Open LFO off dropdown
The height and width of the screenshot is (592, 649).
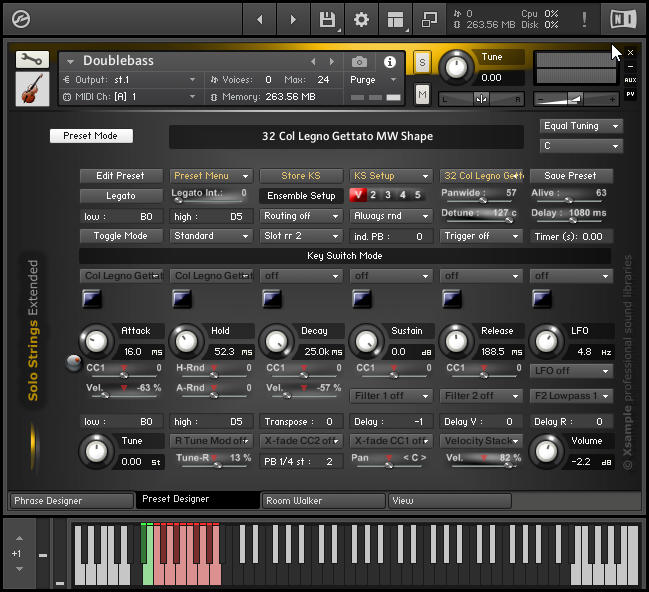click(x=571, y=371)
